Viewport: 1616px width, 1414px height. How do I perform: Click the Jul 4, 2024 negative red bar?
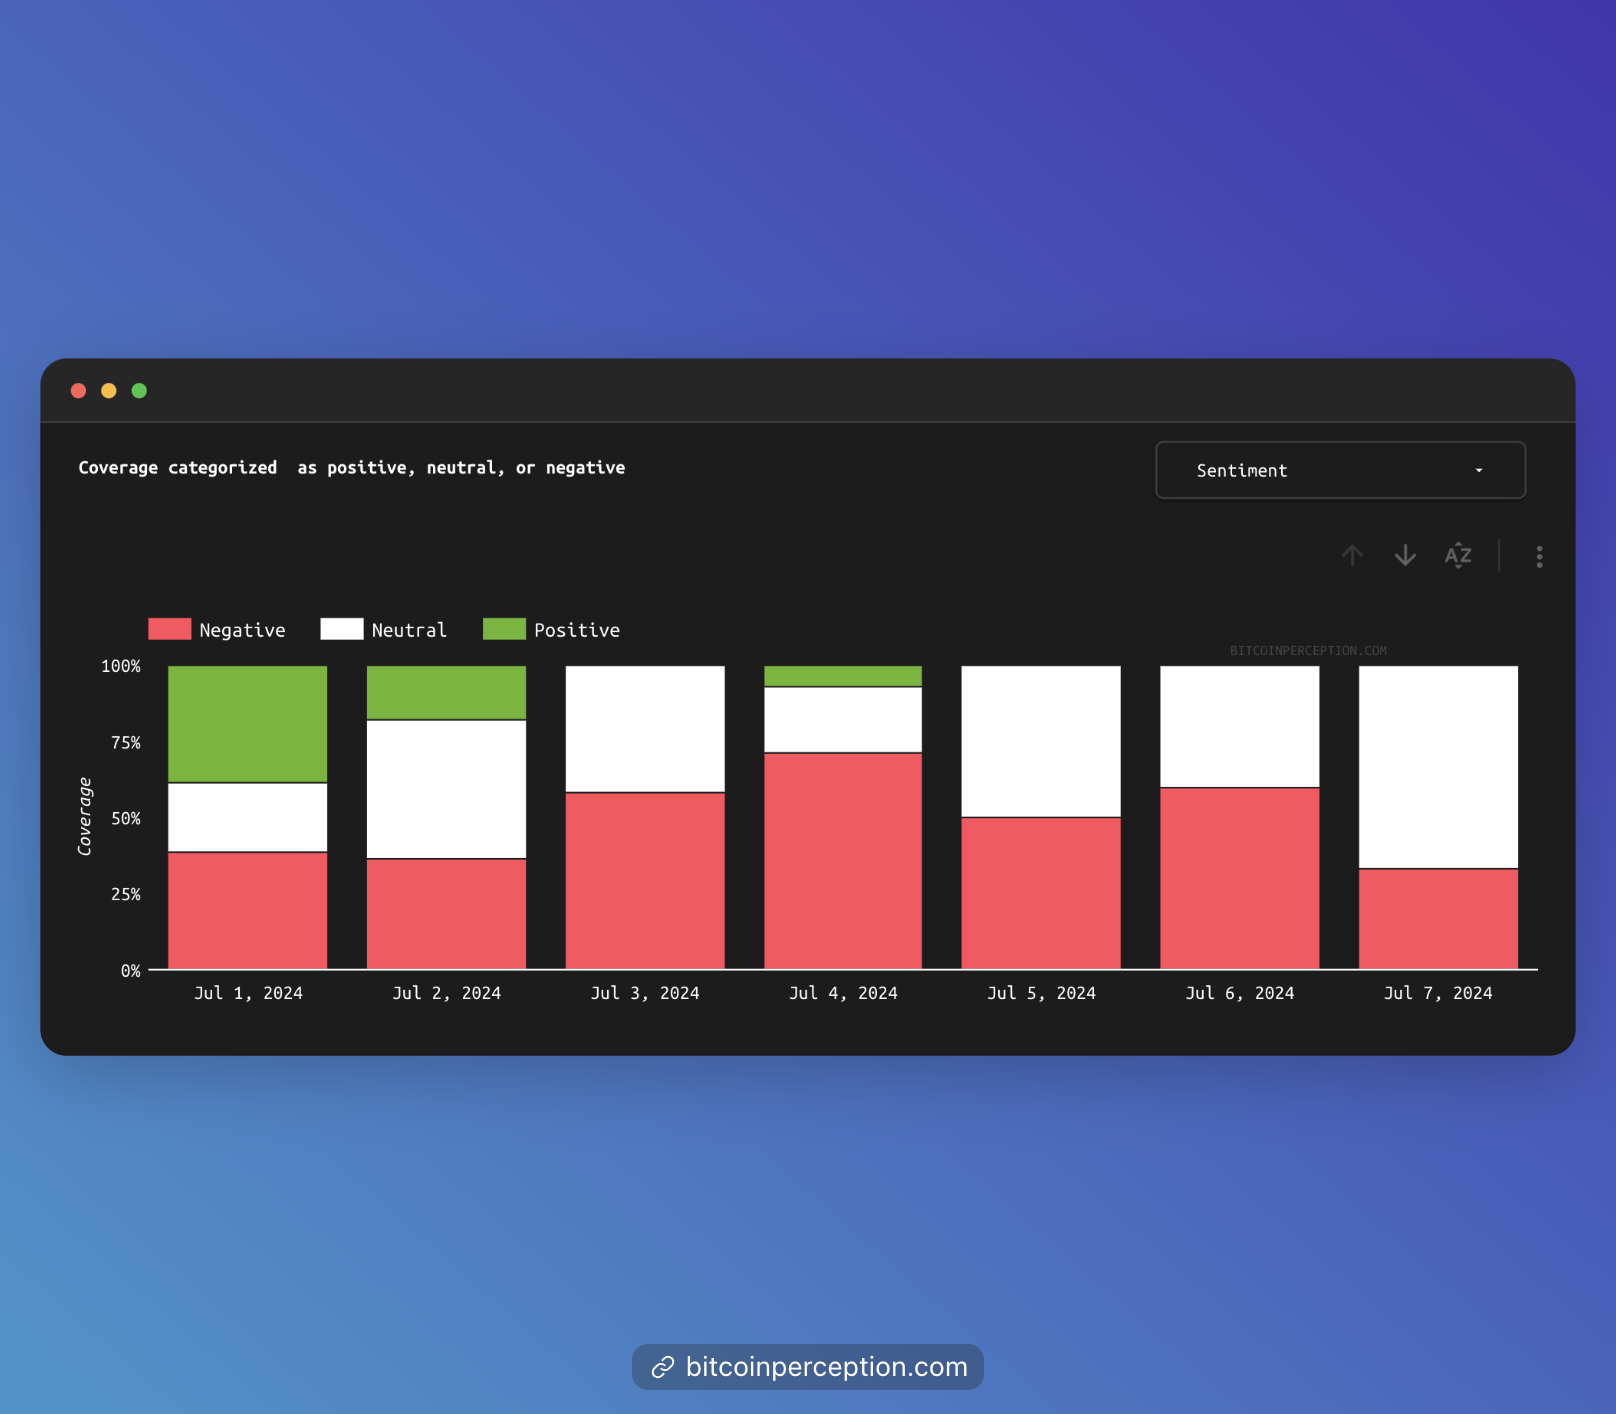click(x=843, y=860)
